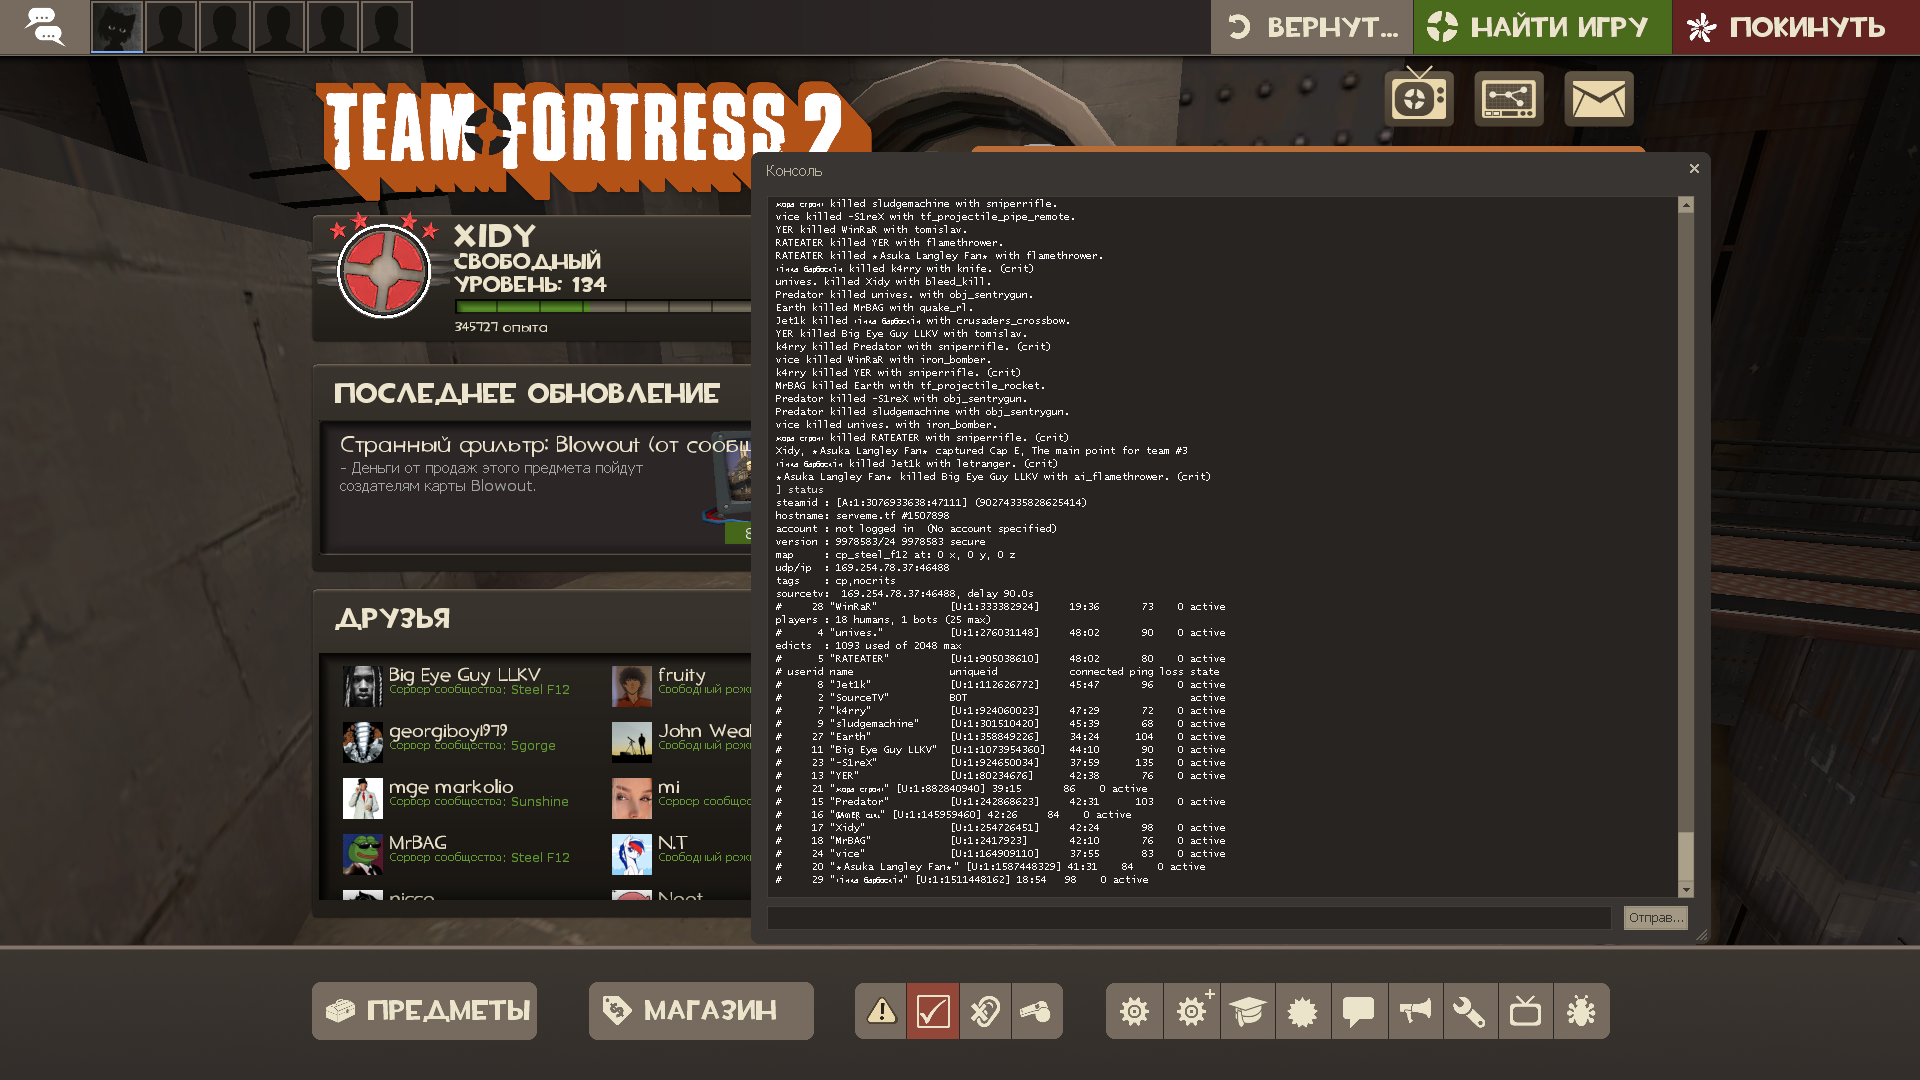Viewport: 1920px width, 1080px height.
Task: Open the TV replay icon in bottom toolbar
Action: coord(1525,1011)
